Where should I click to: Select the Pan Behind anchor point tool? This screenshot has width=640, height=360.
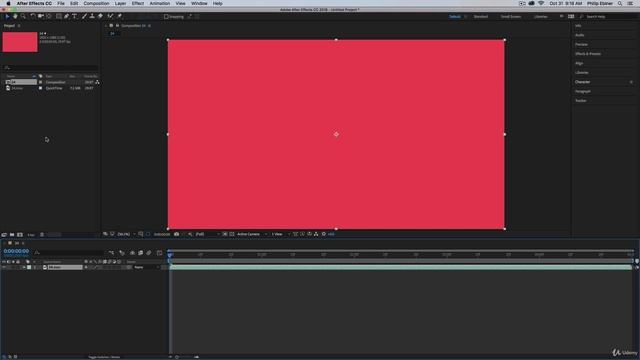pyautogui.click(x=49, y=16)
